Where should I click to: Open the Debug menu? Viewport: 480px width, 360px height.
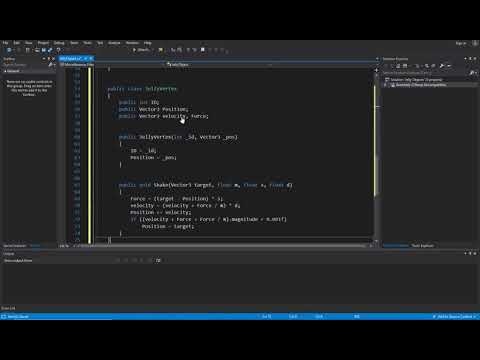(x=59, y=43)
